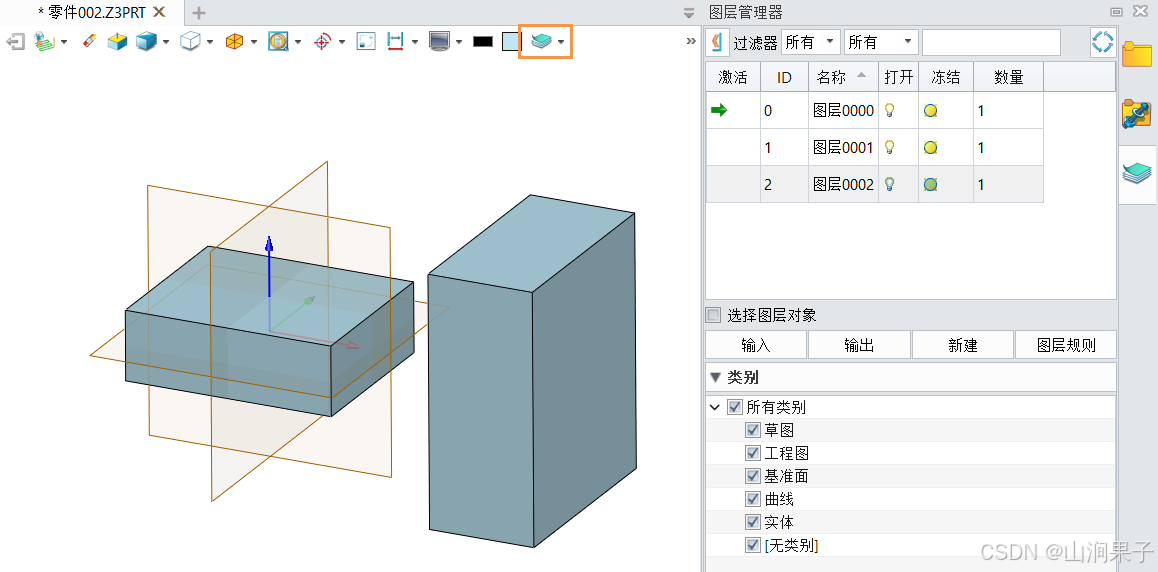Uncheck the 工程图 category checkbox
This screenshot has width=1158, height=572.
(753, 453)
